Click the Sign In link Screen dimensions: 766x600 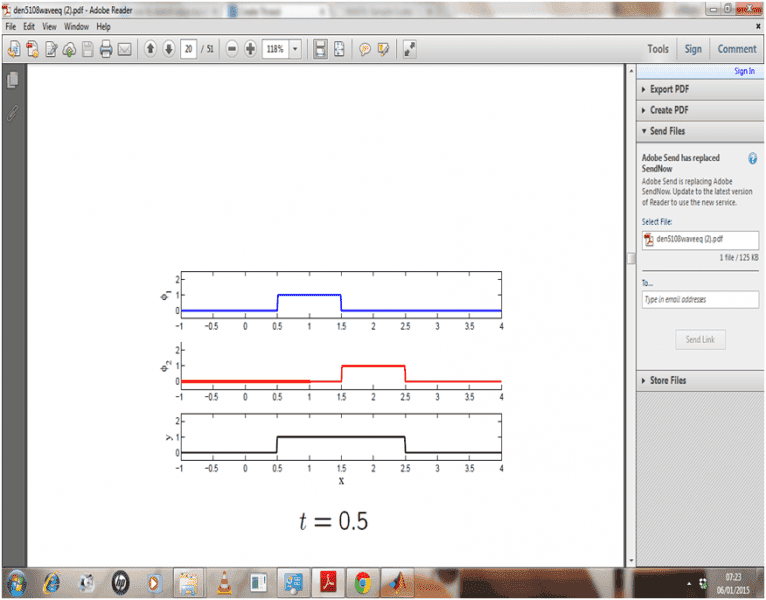tap(744, 71)
